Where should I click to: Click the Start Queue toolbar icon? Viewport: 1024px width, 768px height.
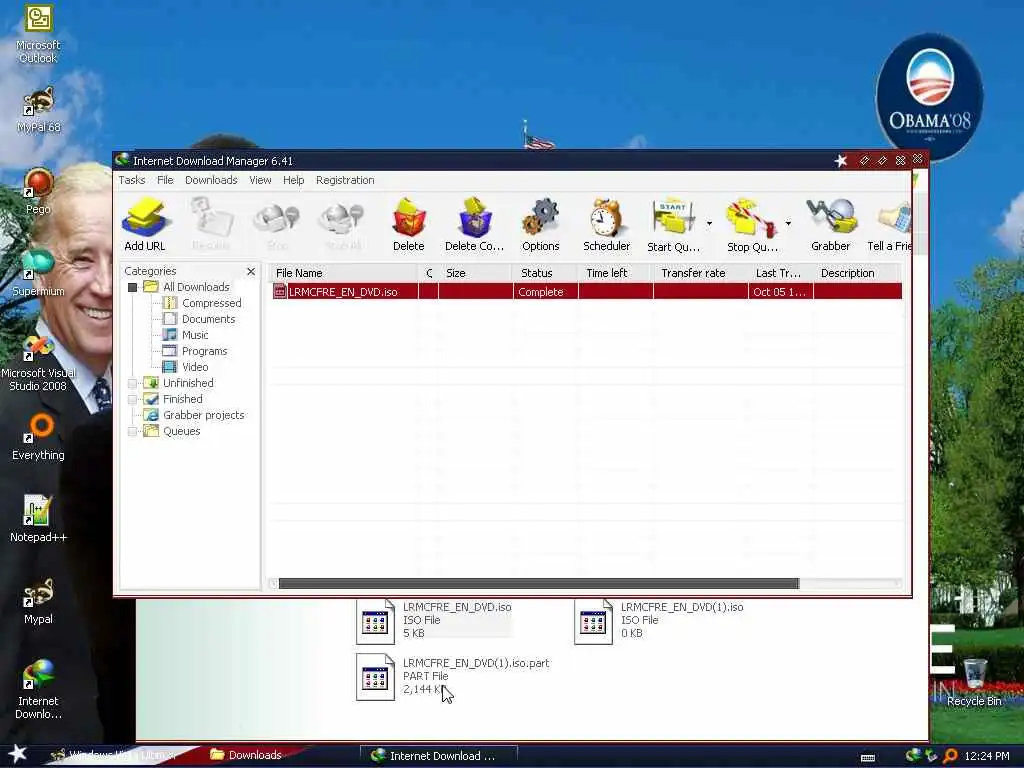click(673, 224)
